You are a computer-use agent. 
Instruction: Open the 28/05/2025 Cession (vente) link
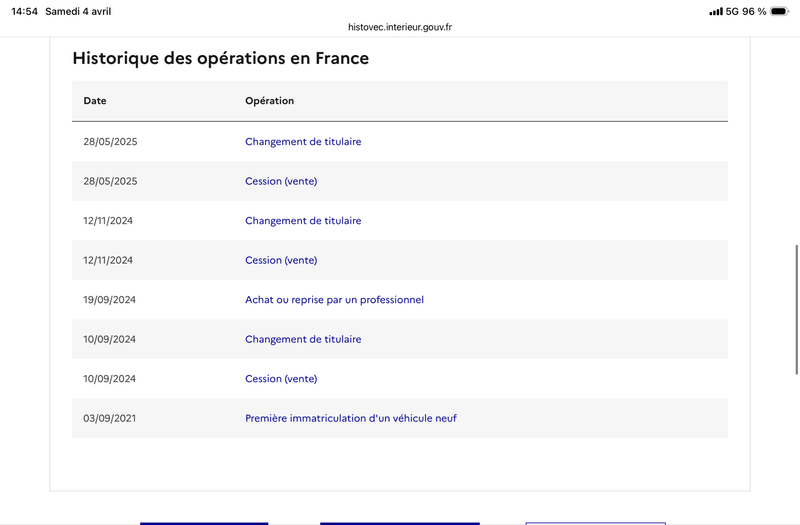pyautogui.click(x=281, y=181)
